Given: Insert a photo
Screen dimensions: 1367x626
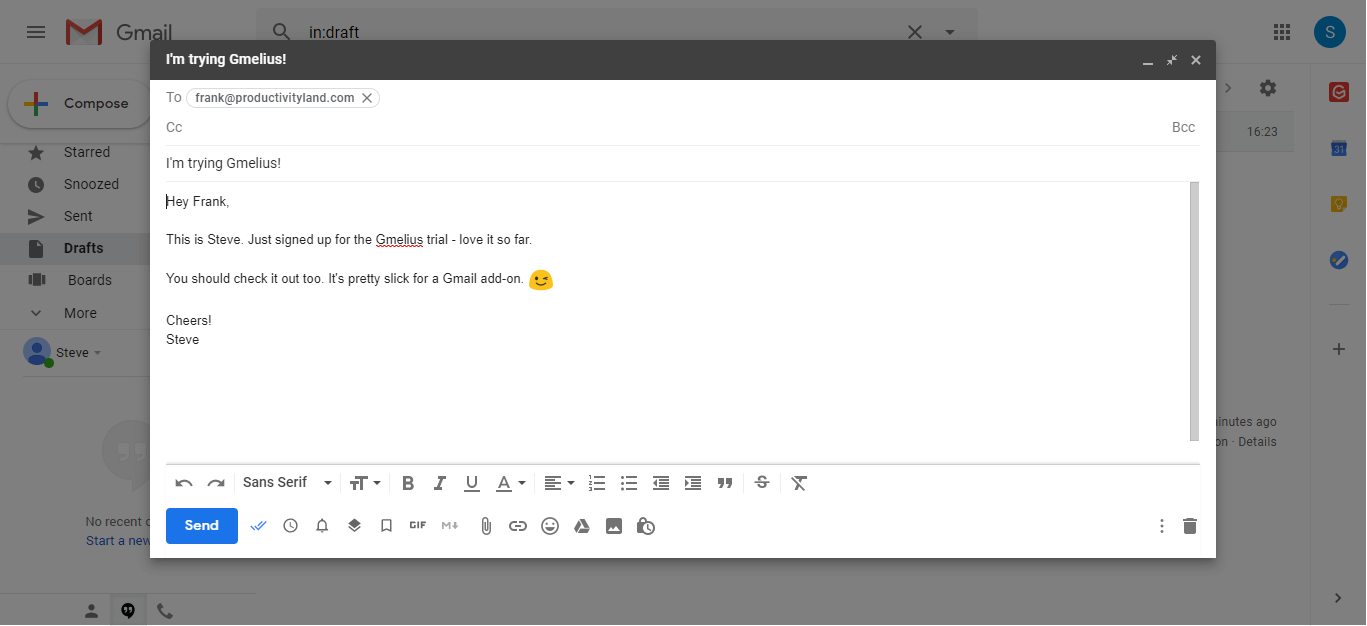Looking at the screenshot, I should 614,526.
